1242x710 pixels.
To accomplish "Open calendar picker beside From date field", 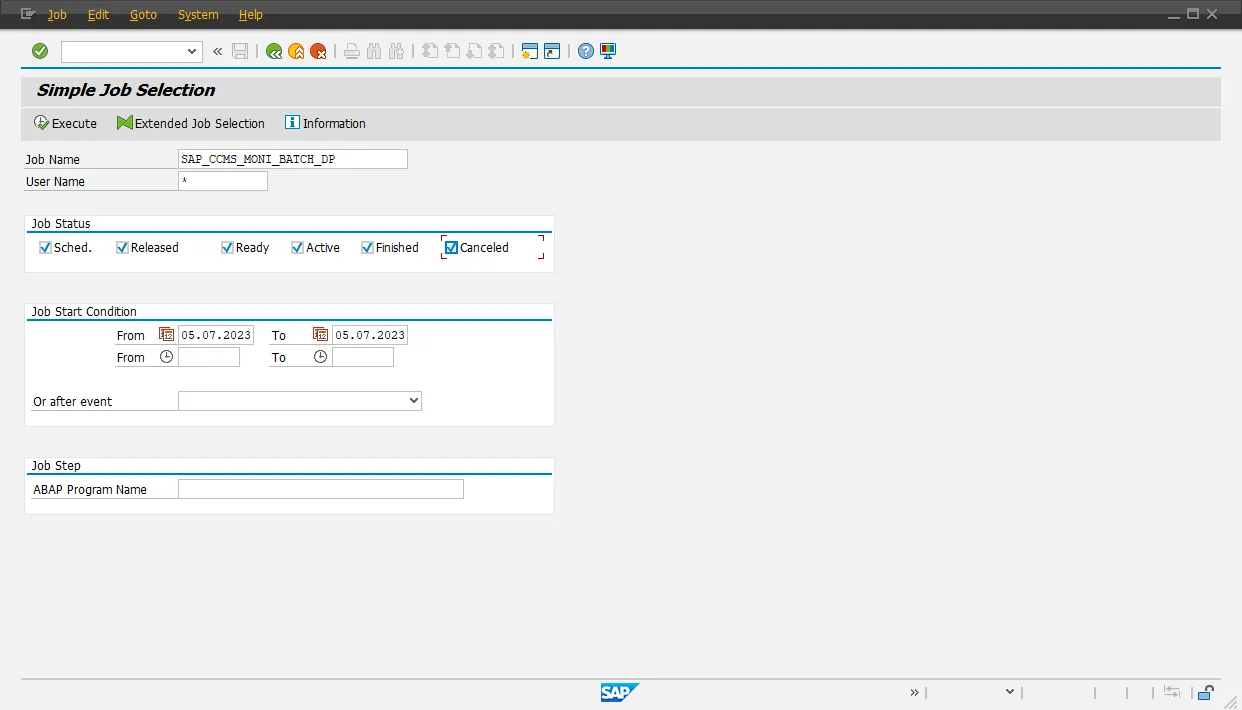I will click(x=167, y=335).
